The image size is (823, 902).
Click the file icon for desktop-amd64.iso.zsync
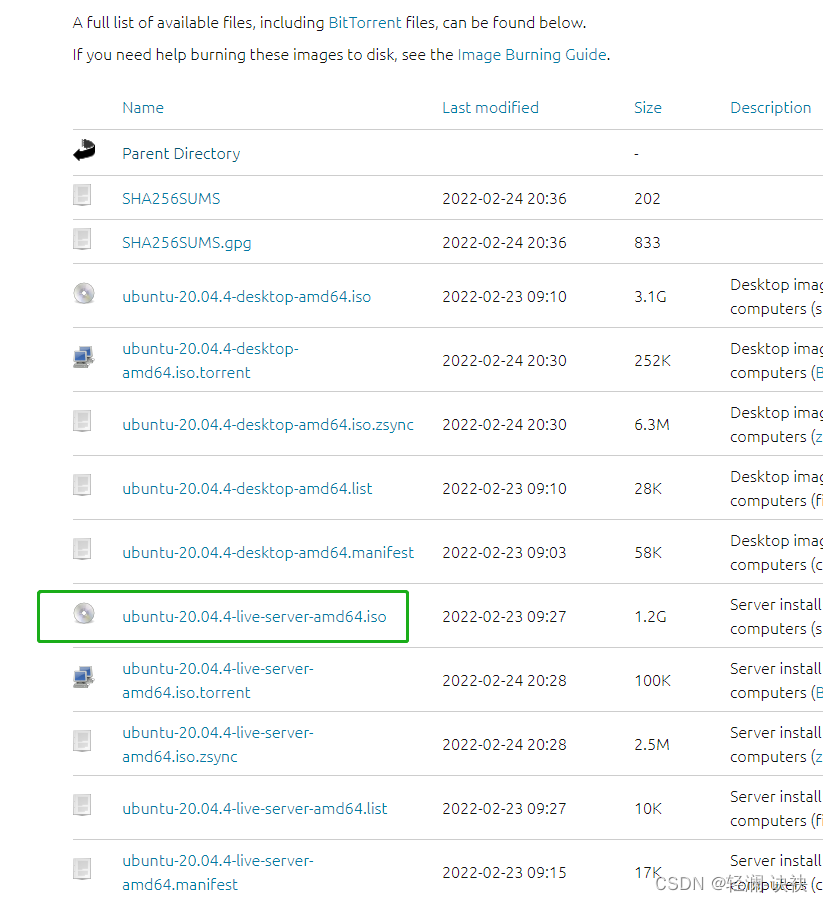click(82, 421)
